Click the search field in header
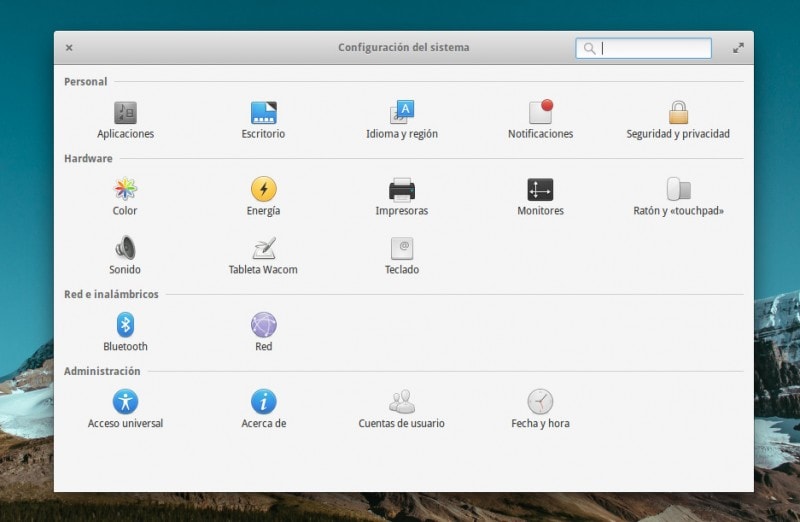This screenshot has height=522, width=800. (x=650, y=48)
